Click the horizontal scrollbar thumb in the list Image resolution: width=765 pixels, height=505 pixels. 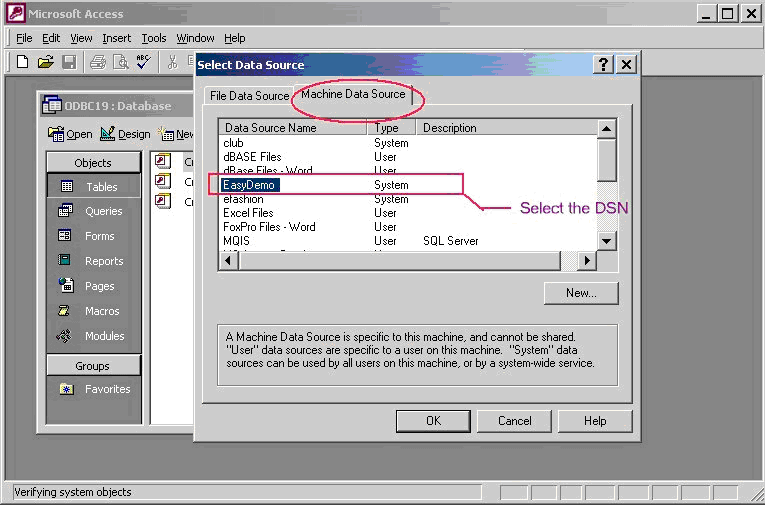coord(399,261)
